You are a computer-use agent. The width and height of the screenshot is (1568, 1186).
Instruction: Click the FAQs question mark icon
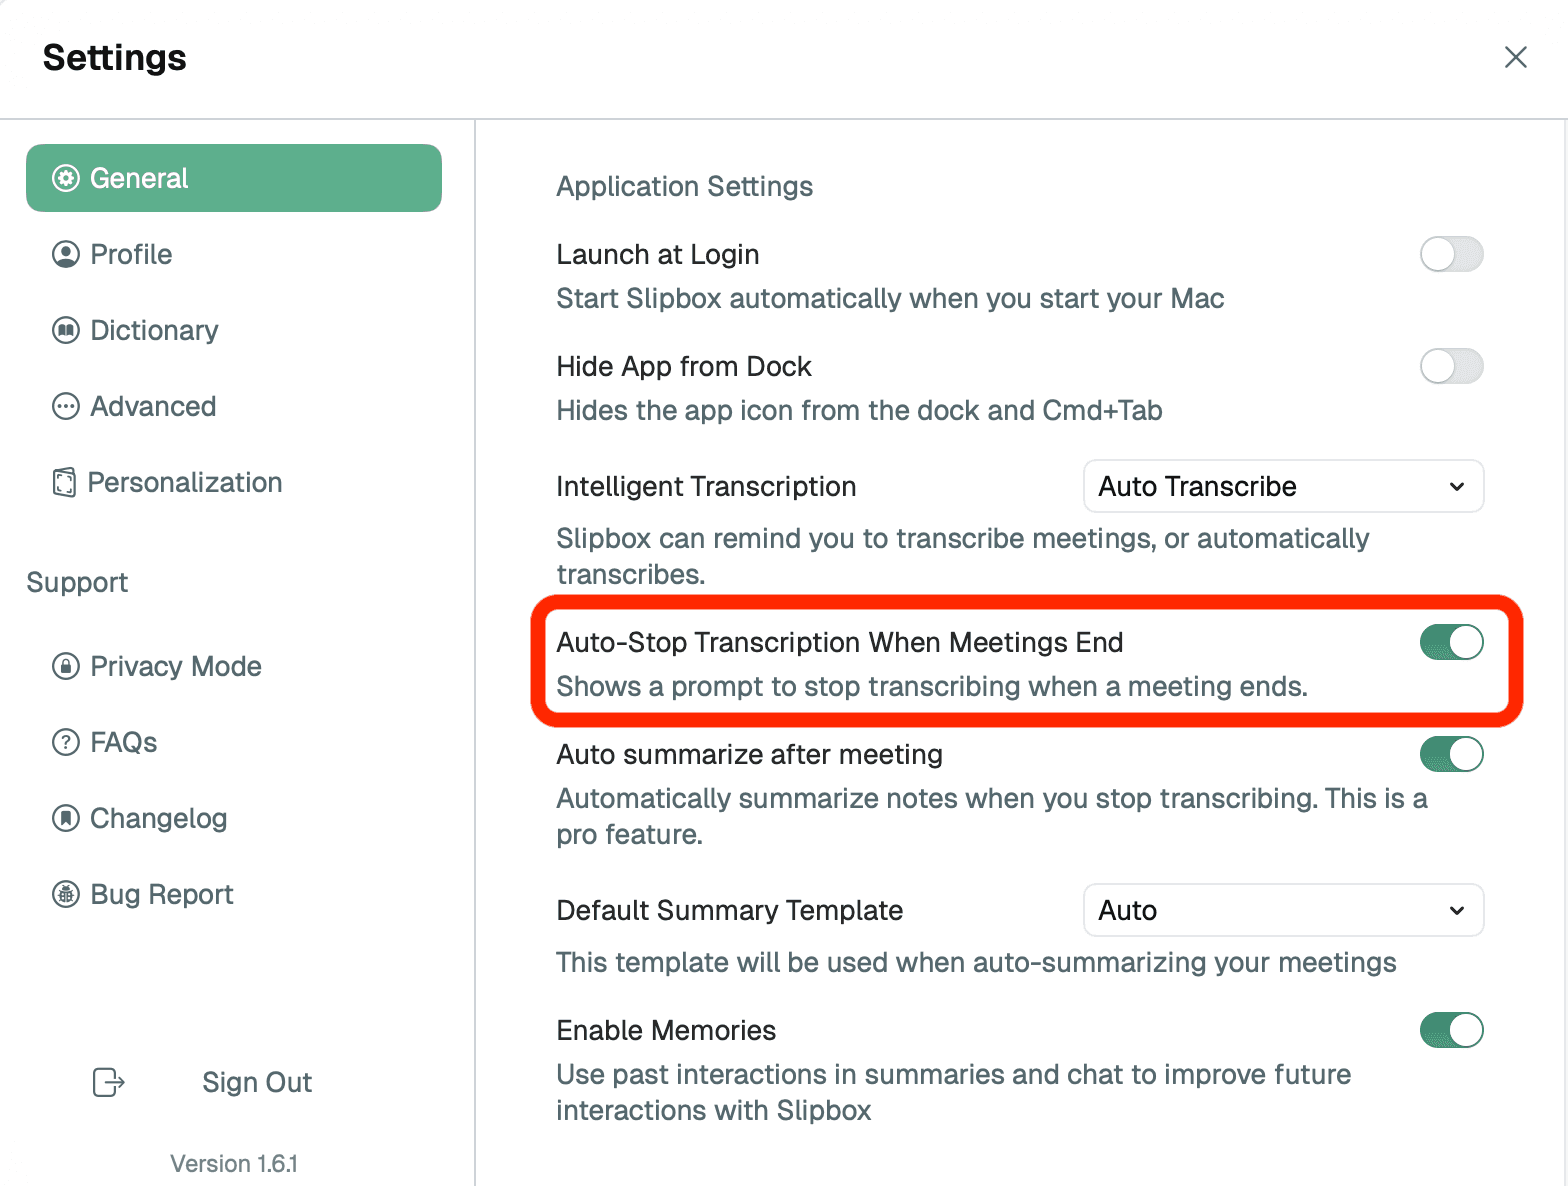[x=64, y=742]
